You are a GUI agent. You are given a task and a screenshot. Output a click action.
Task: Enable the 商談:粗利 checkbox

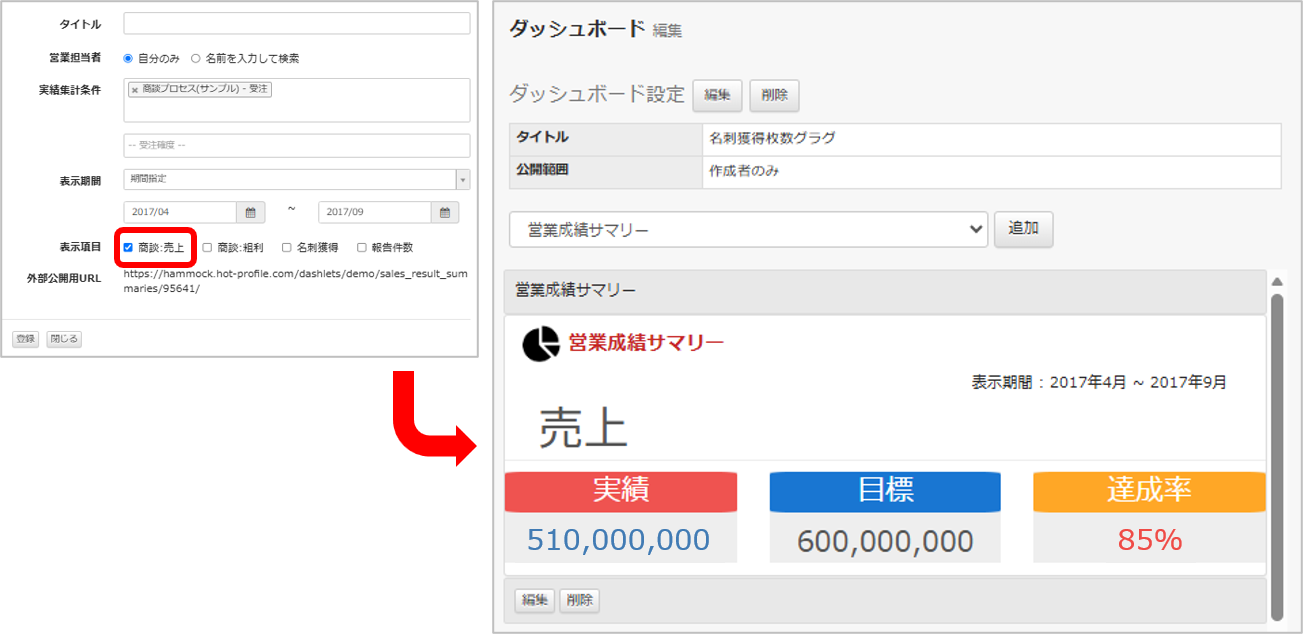point(207,247)
